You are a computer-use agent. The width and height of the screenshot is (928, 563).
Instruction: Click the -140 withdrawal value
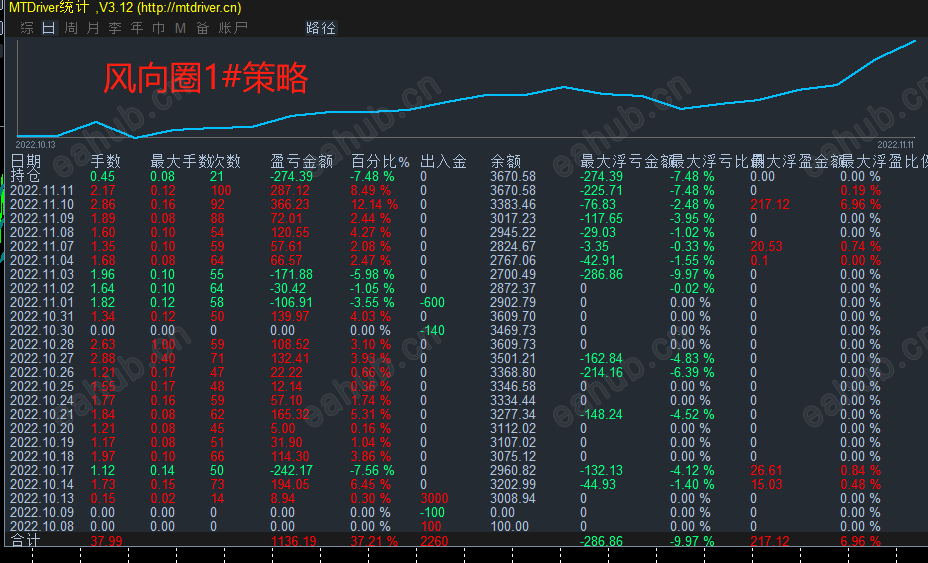433,330
